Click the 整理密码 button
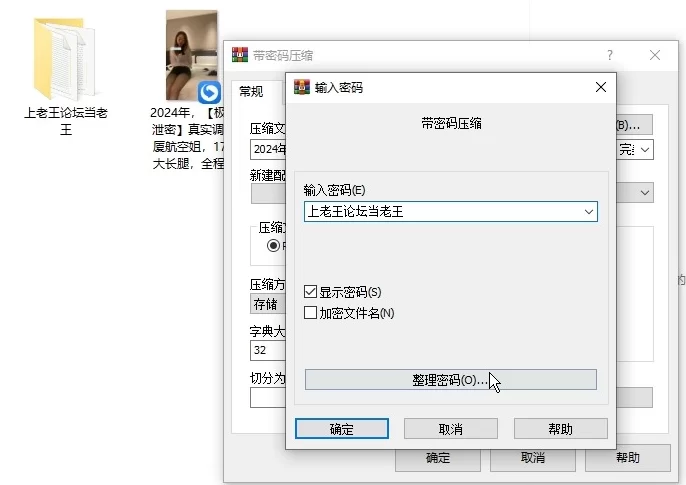Screen dimensions: 686x485 (450, 380)
